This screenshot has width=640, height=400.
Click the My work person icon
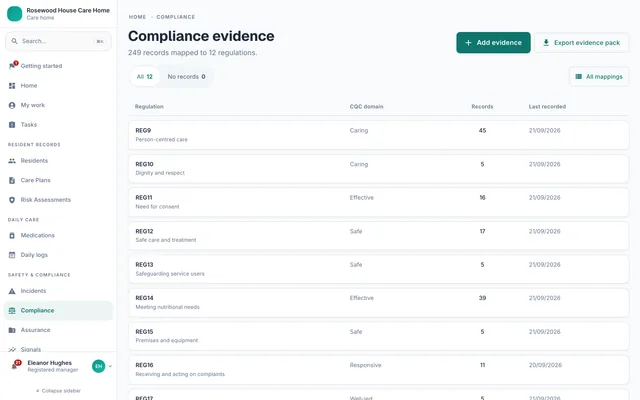tap(12, 105)
